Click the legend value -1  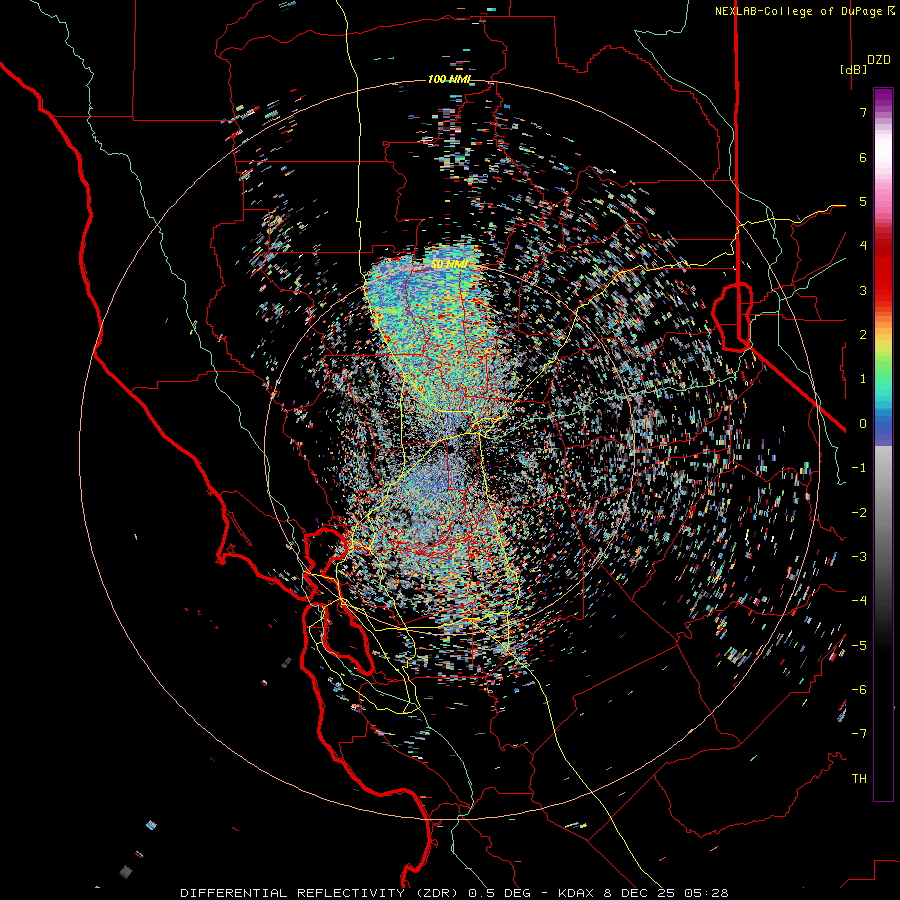coord(859,468)
